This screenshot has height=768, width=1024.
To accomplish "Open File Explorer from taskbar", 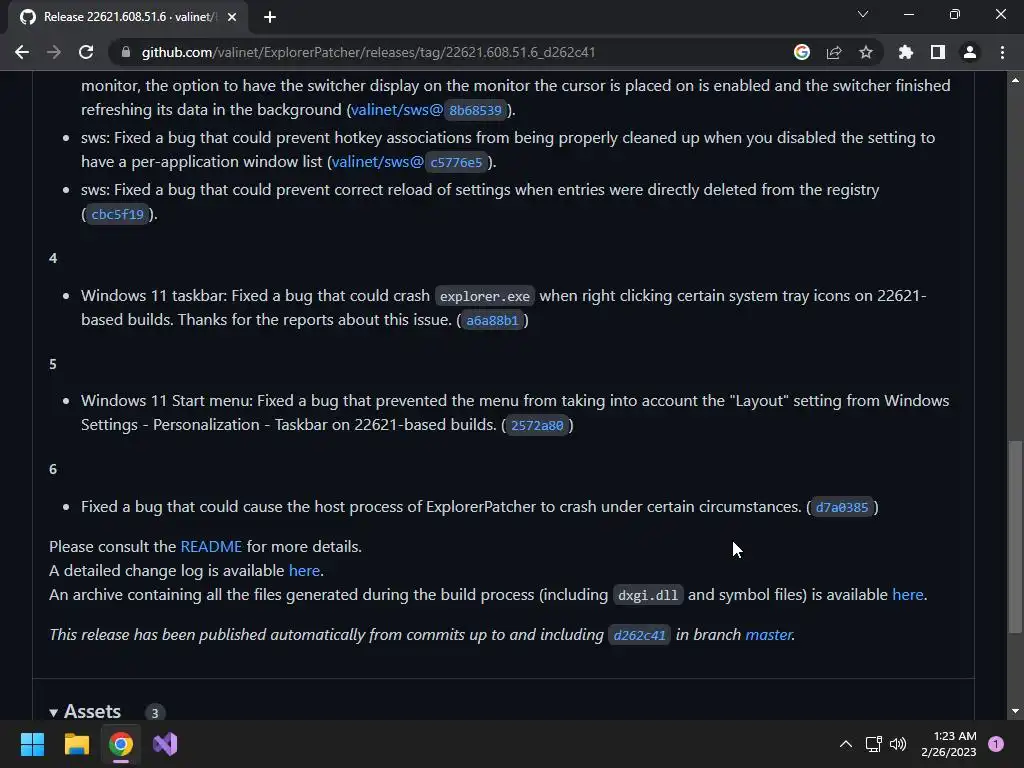I will [76, 744].
